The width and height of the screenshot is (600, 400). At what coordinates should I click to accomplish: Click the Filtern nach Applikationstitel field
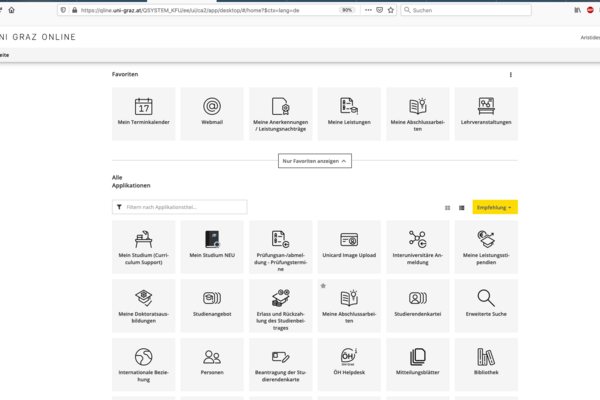pos(179,207)
